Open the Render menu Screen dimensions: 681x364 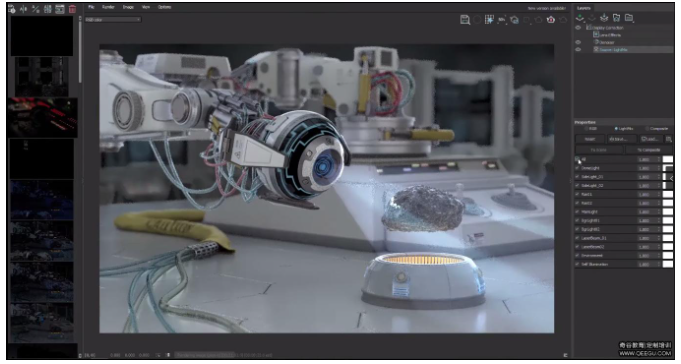point(108,7)
